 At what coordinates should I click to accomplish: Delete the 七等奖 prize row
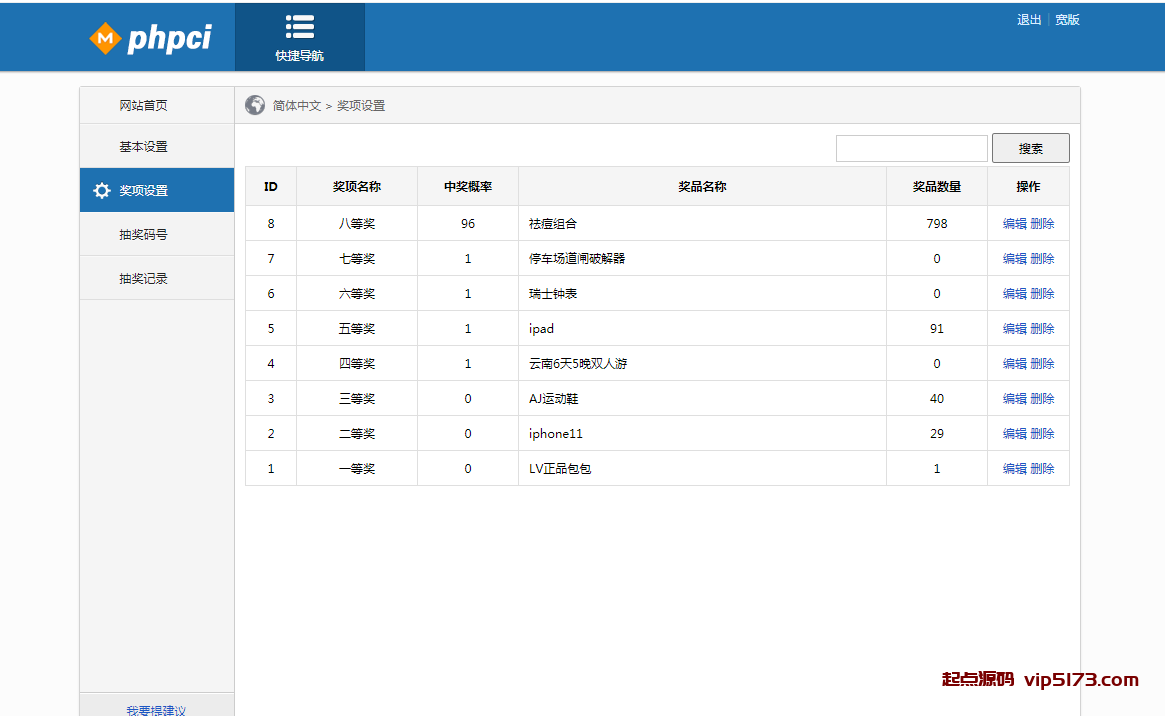1042,259
